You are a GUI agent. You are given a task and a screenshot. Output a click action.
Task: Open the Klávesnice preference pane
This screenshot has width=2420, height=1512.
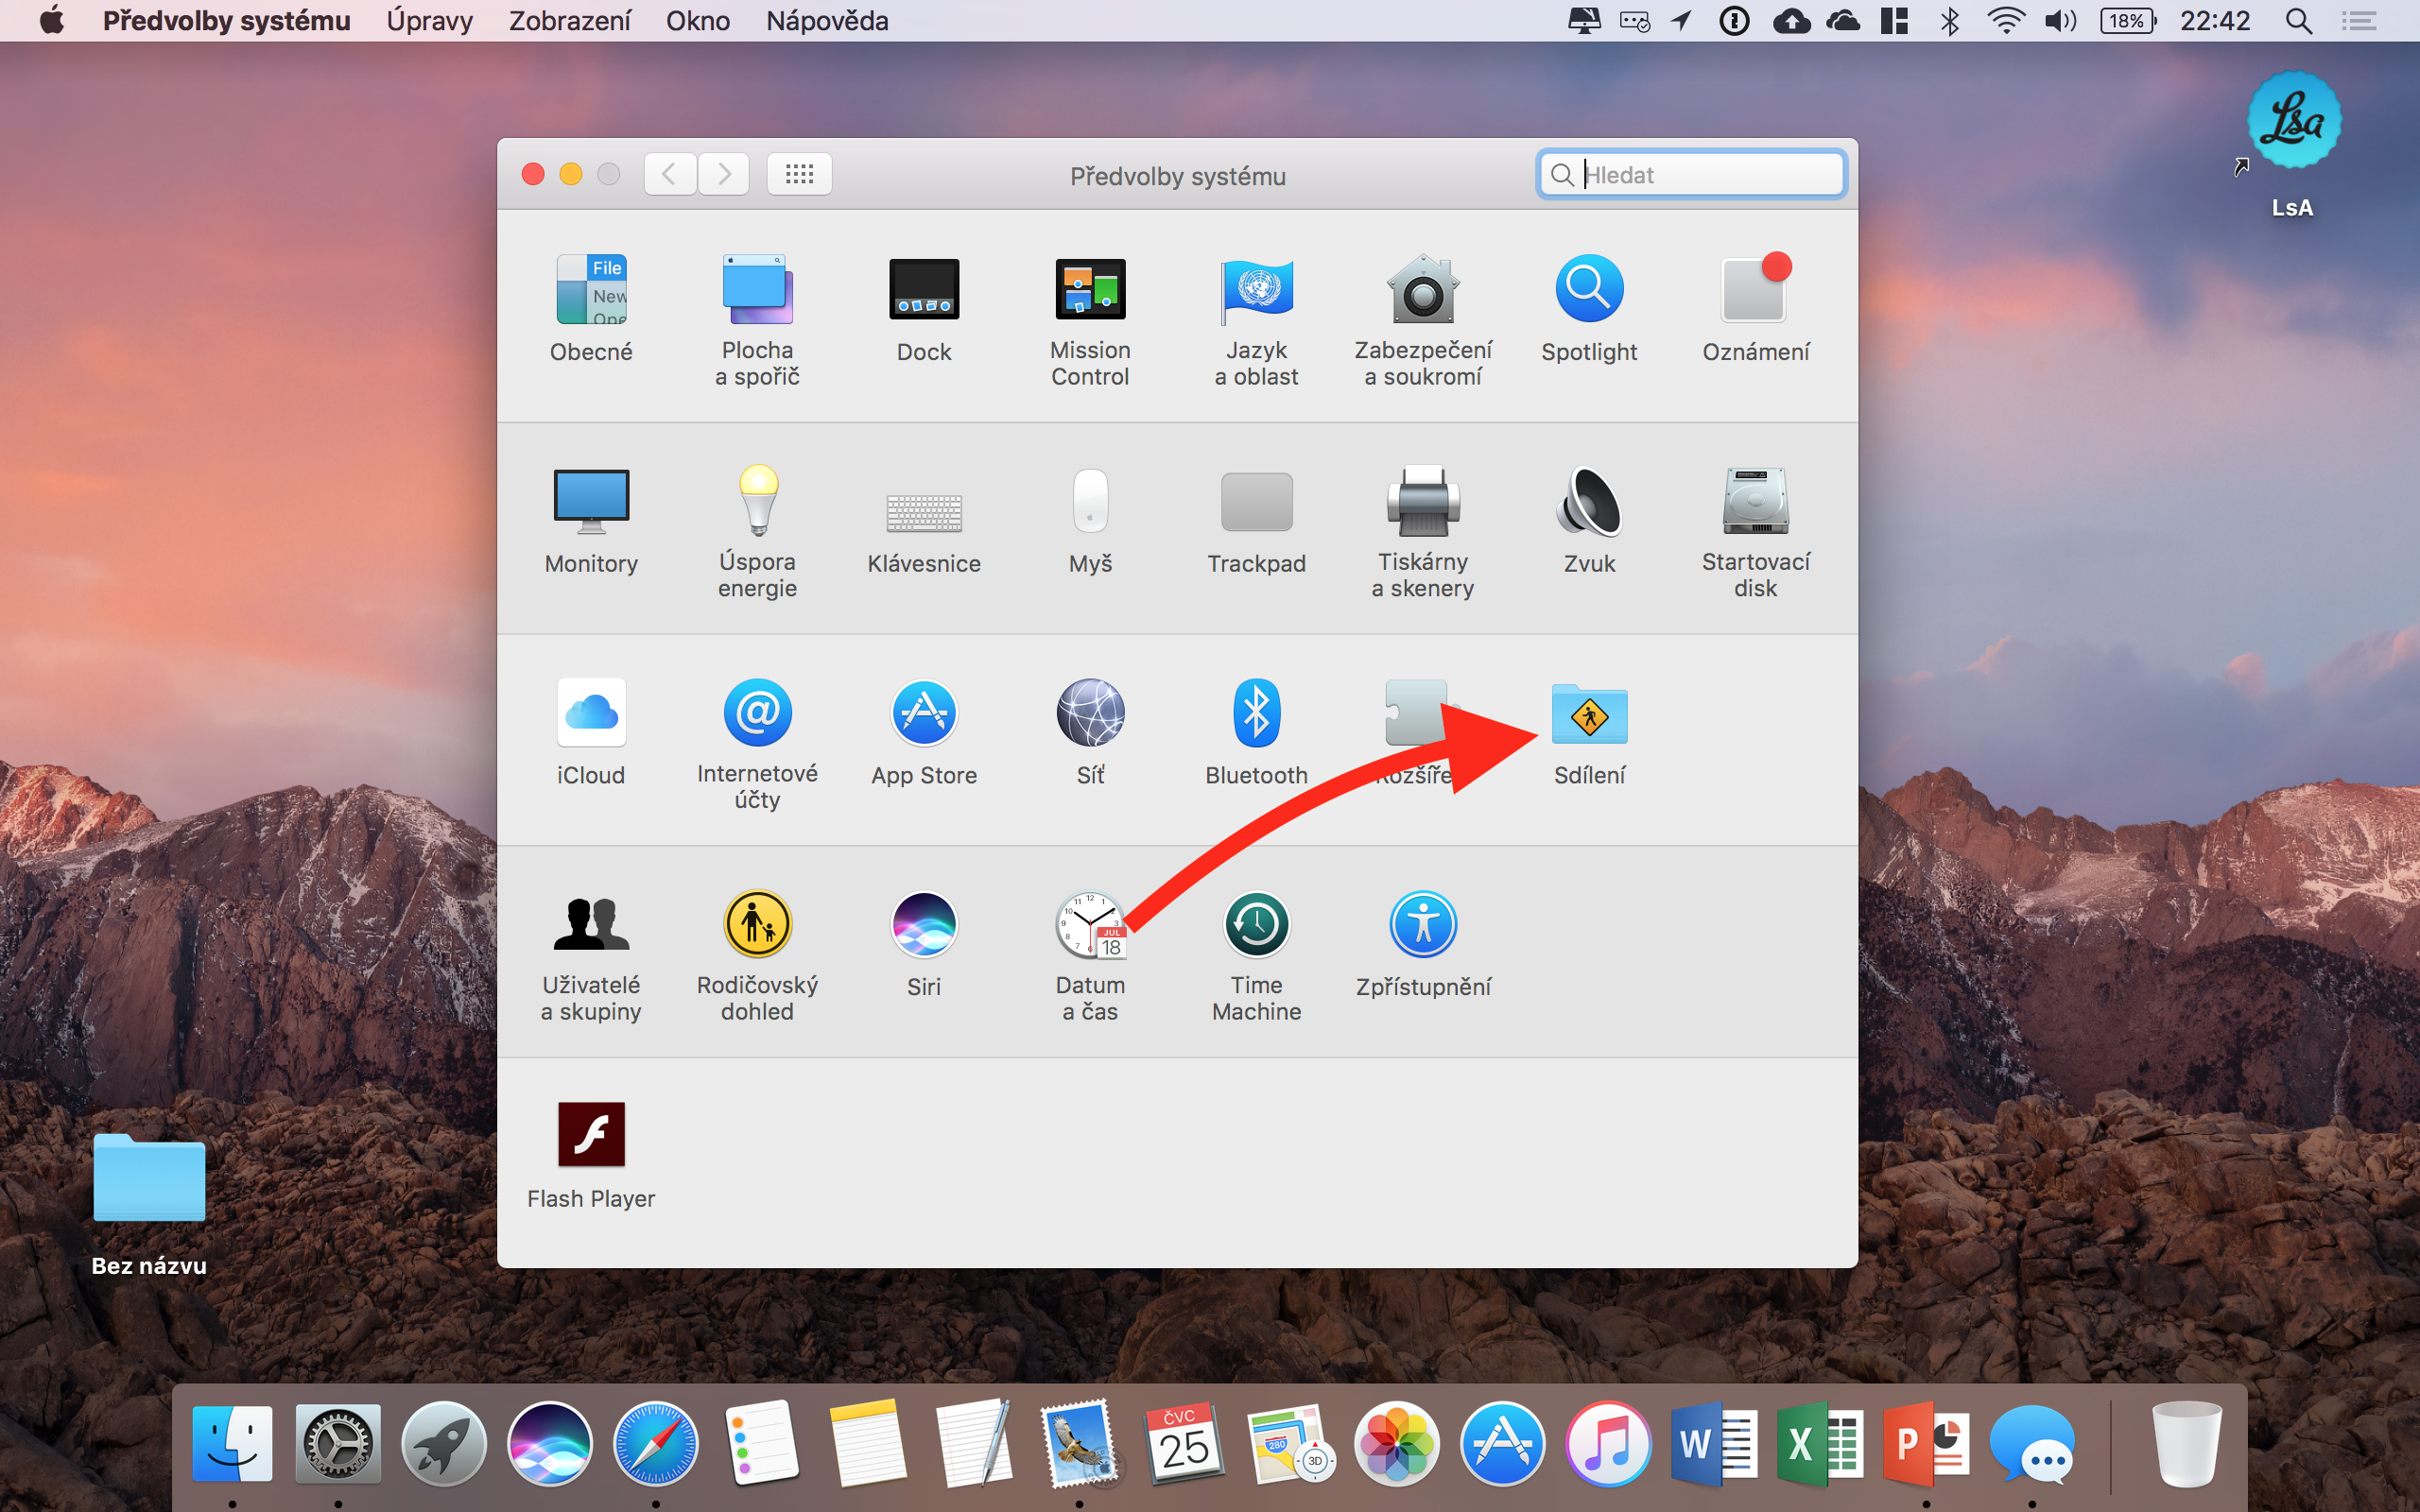coord(923,513)
